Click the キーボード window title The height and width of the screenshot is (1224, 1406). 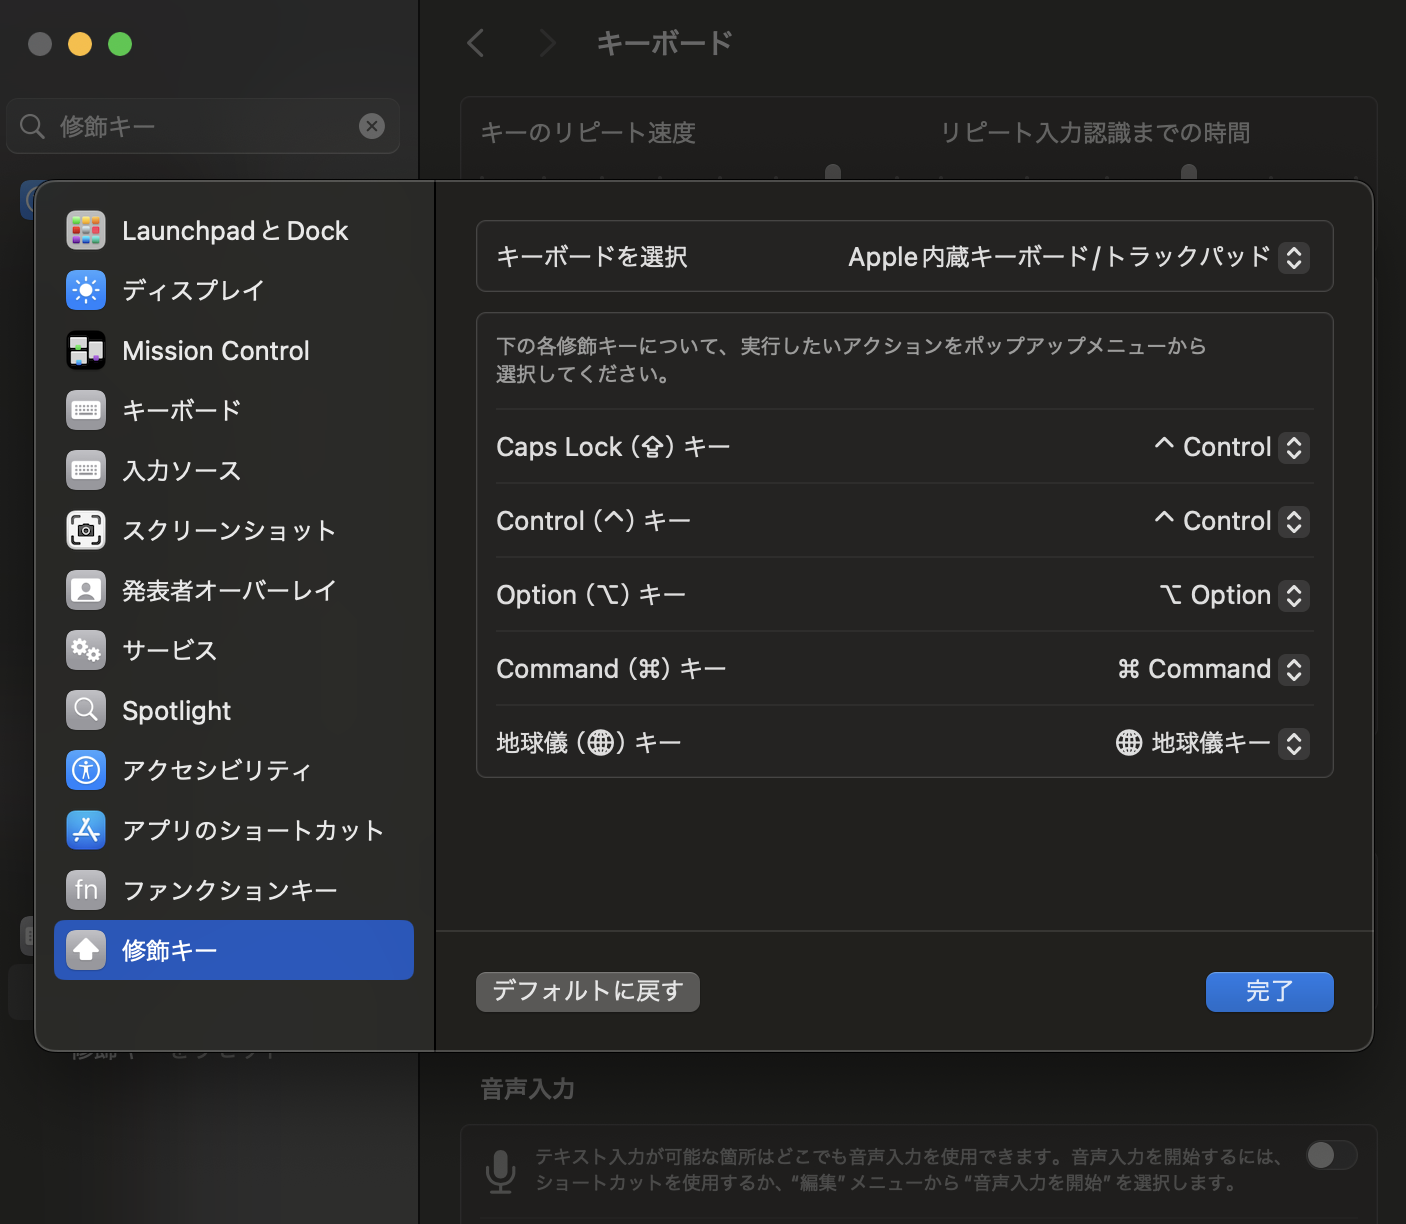click(x=664, y=43)
